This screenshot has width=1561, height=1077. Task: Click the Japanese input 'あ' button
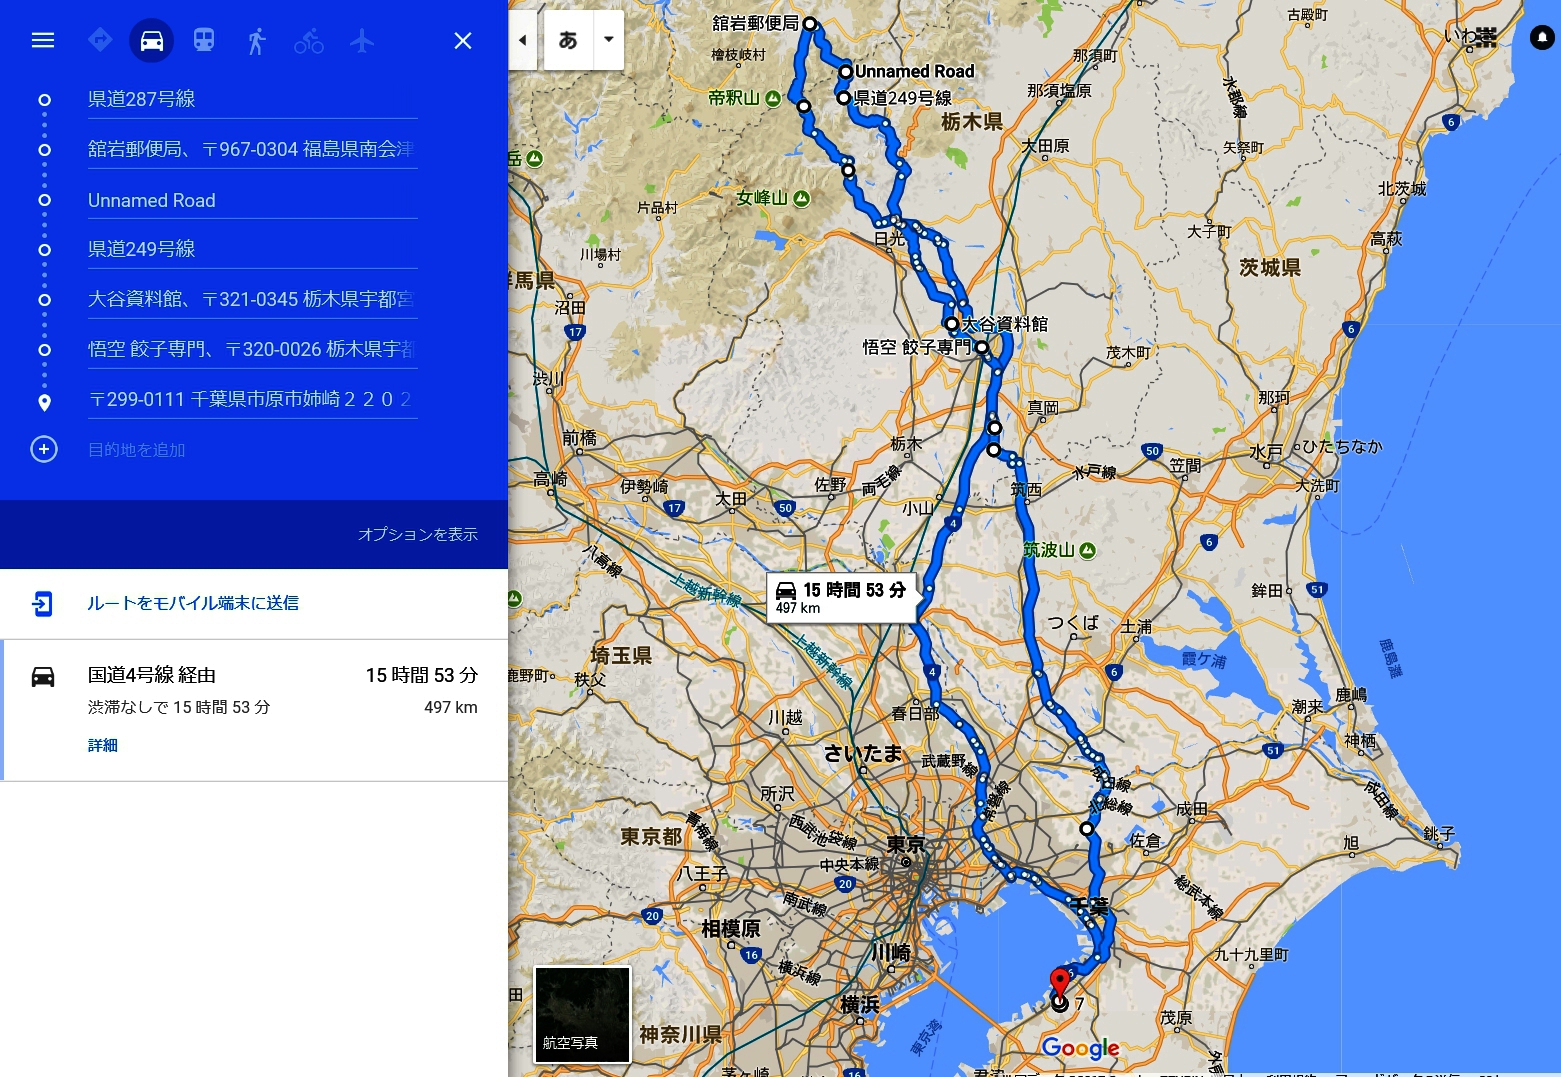point(568,40)
